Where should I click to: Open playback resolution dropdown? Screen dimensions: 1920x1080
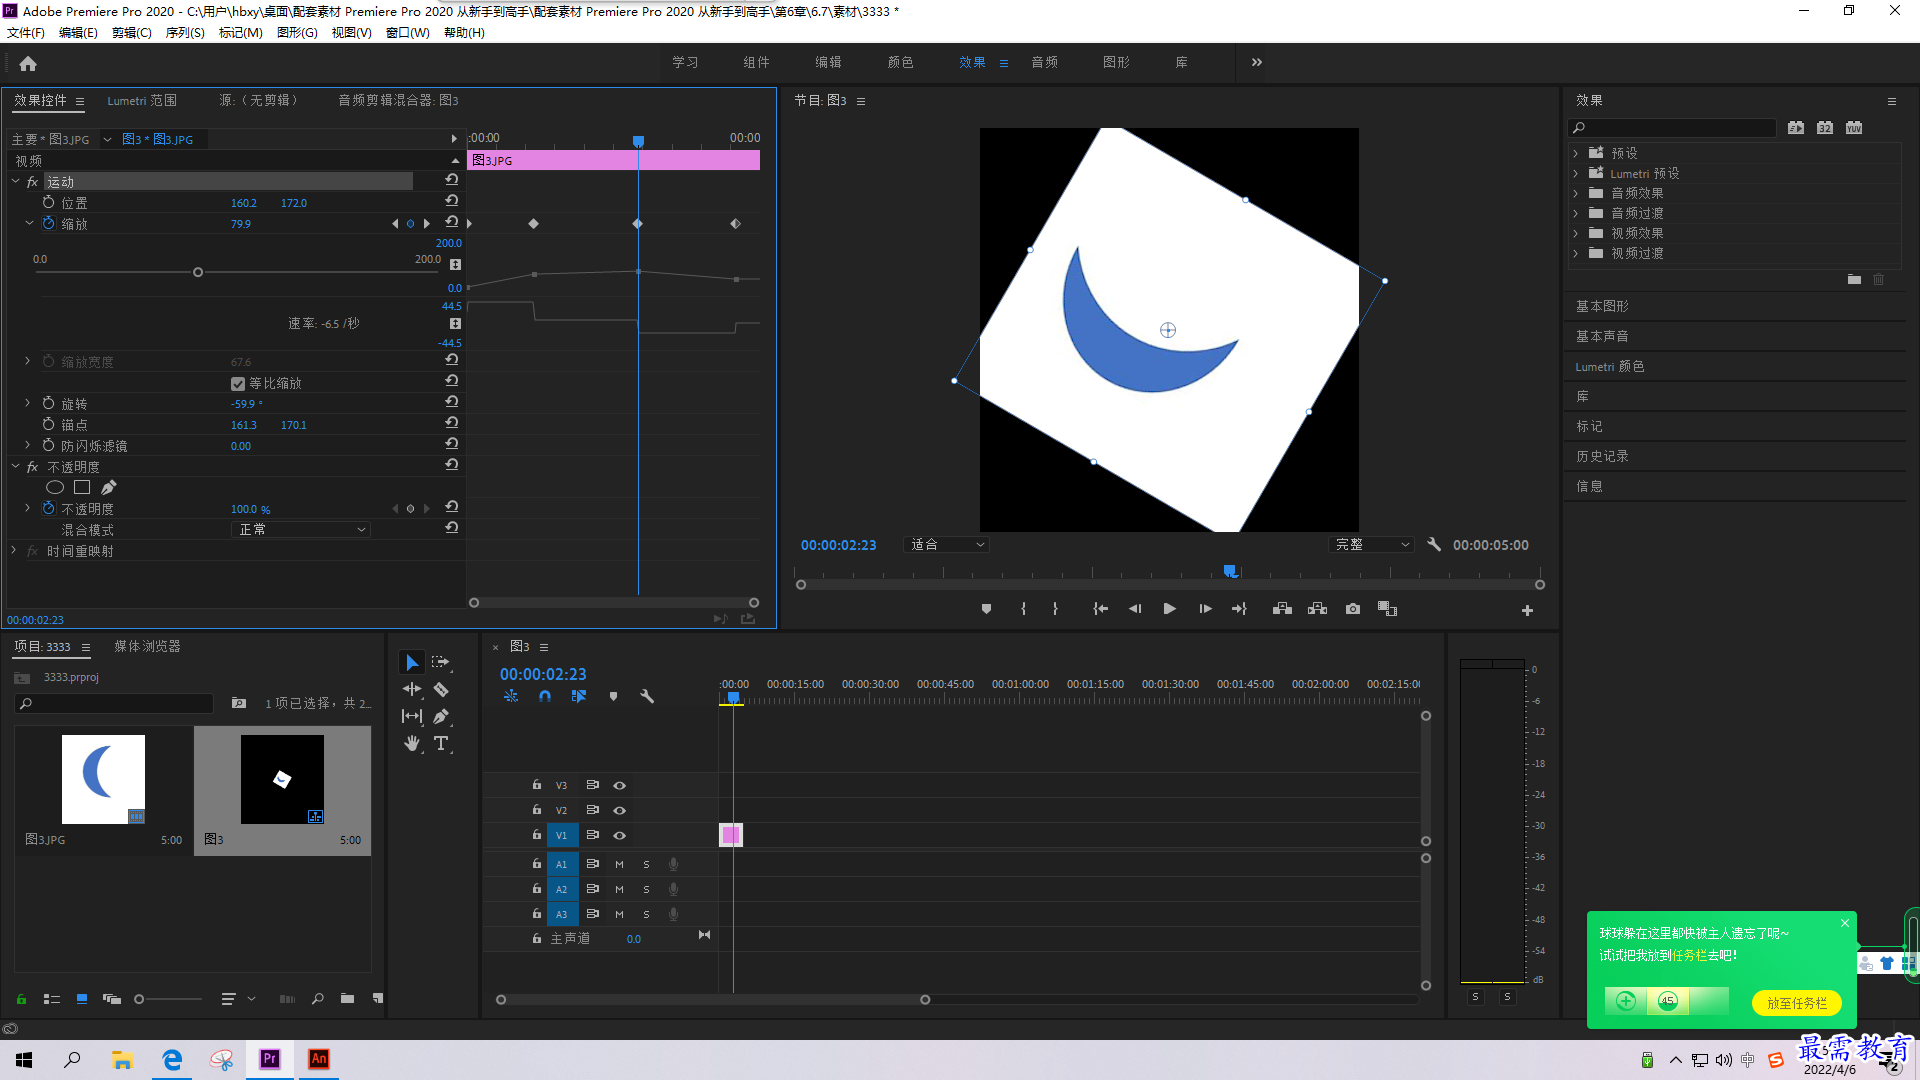(x=1372, y=545)
